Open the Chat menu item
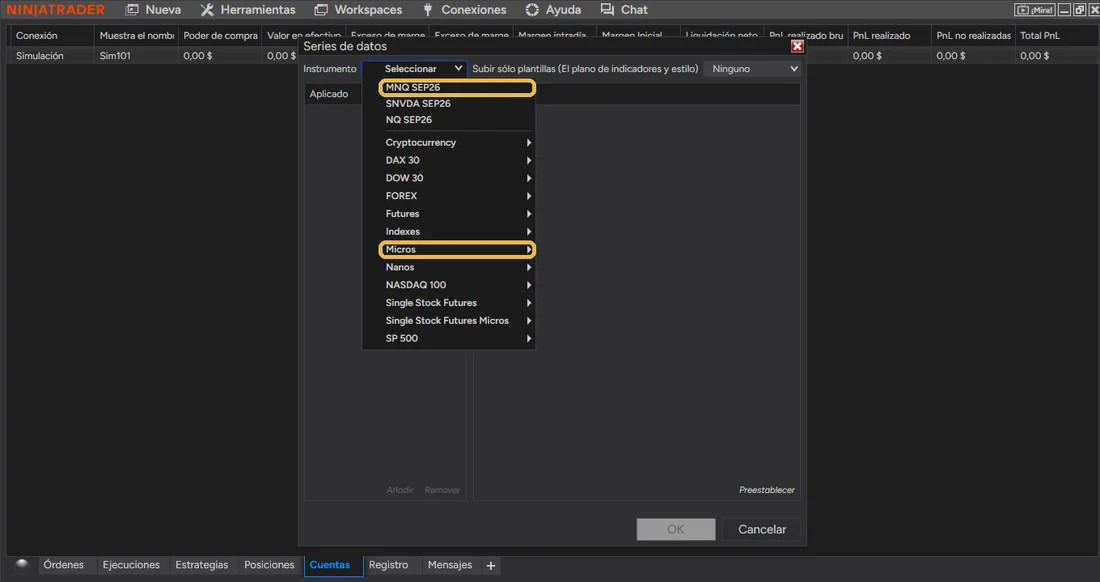Image resolution: width=1100 pixels, height=582 pixels. [624, 10]
